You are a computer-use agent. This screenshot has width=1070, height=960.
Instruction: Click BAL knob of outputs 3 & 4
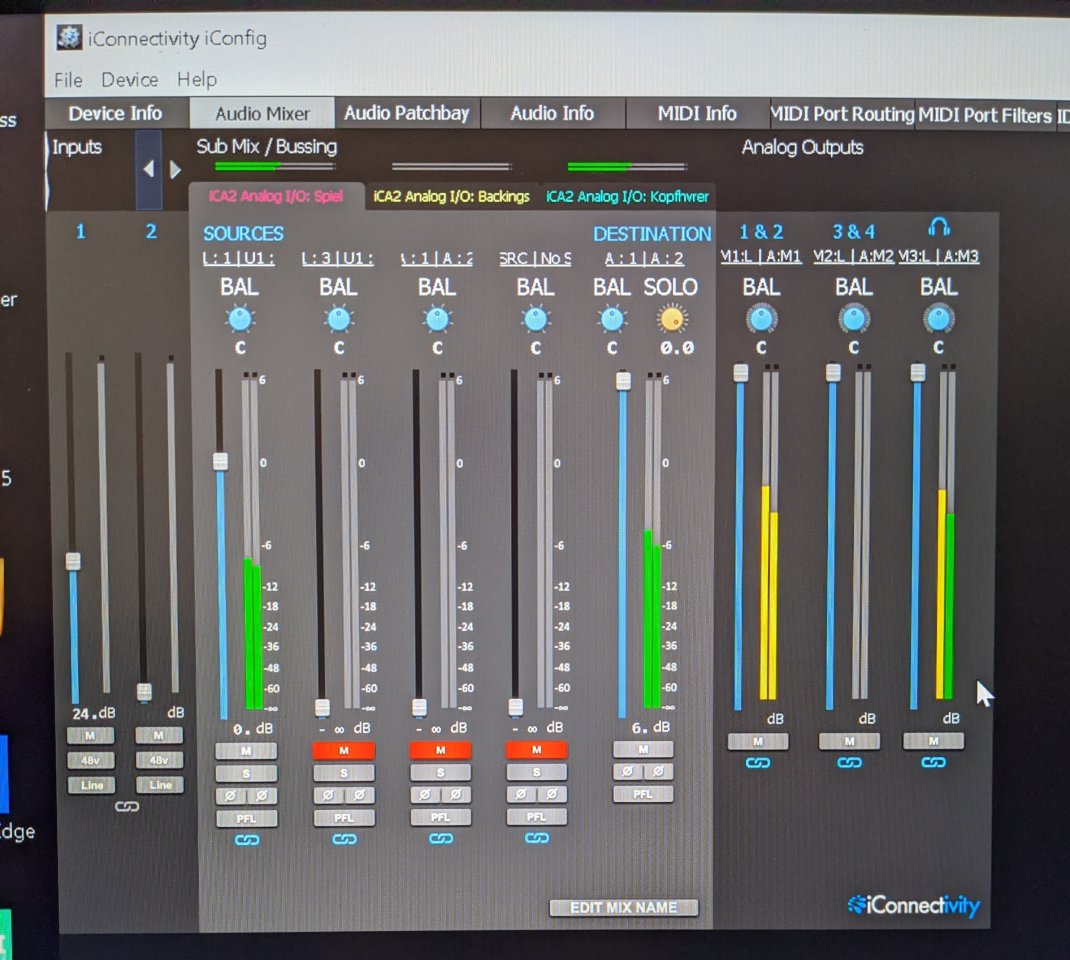tap(854, 319)
